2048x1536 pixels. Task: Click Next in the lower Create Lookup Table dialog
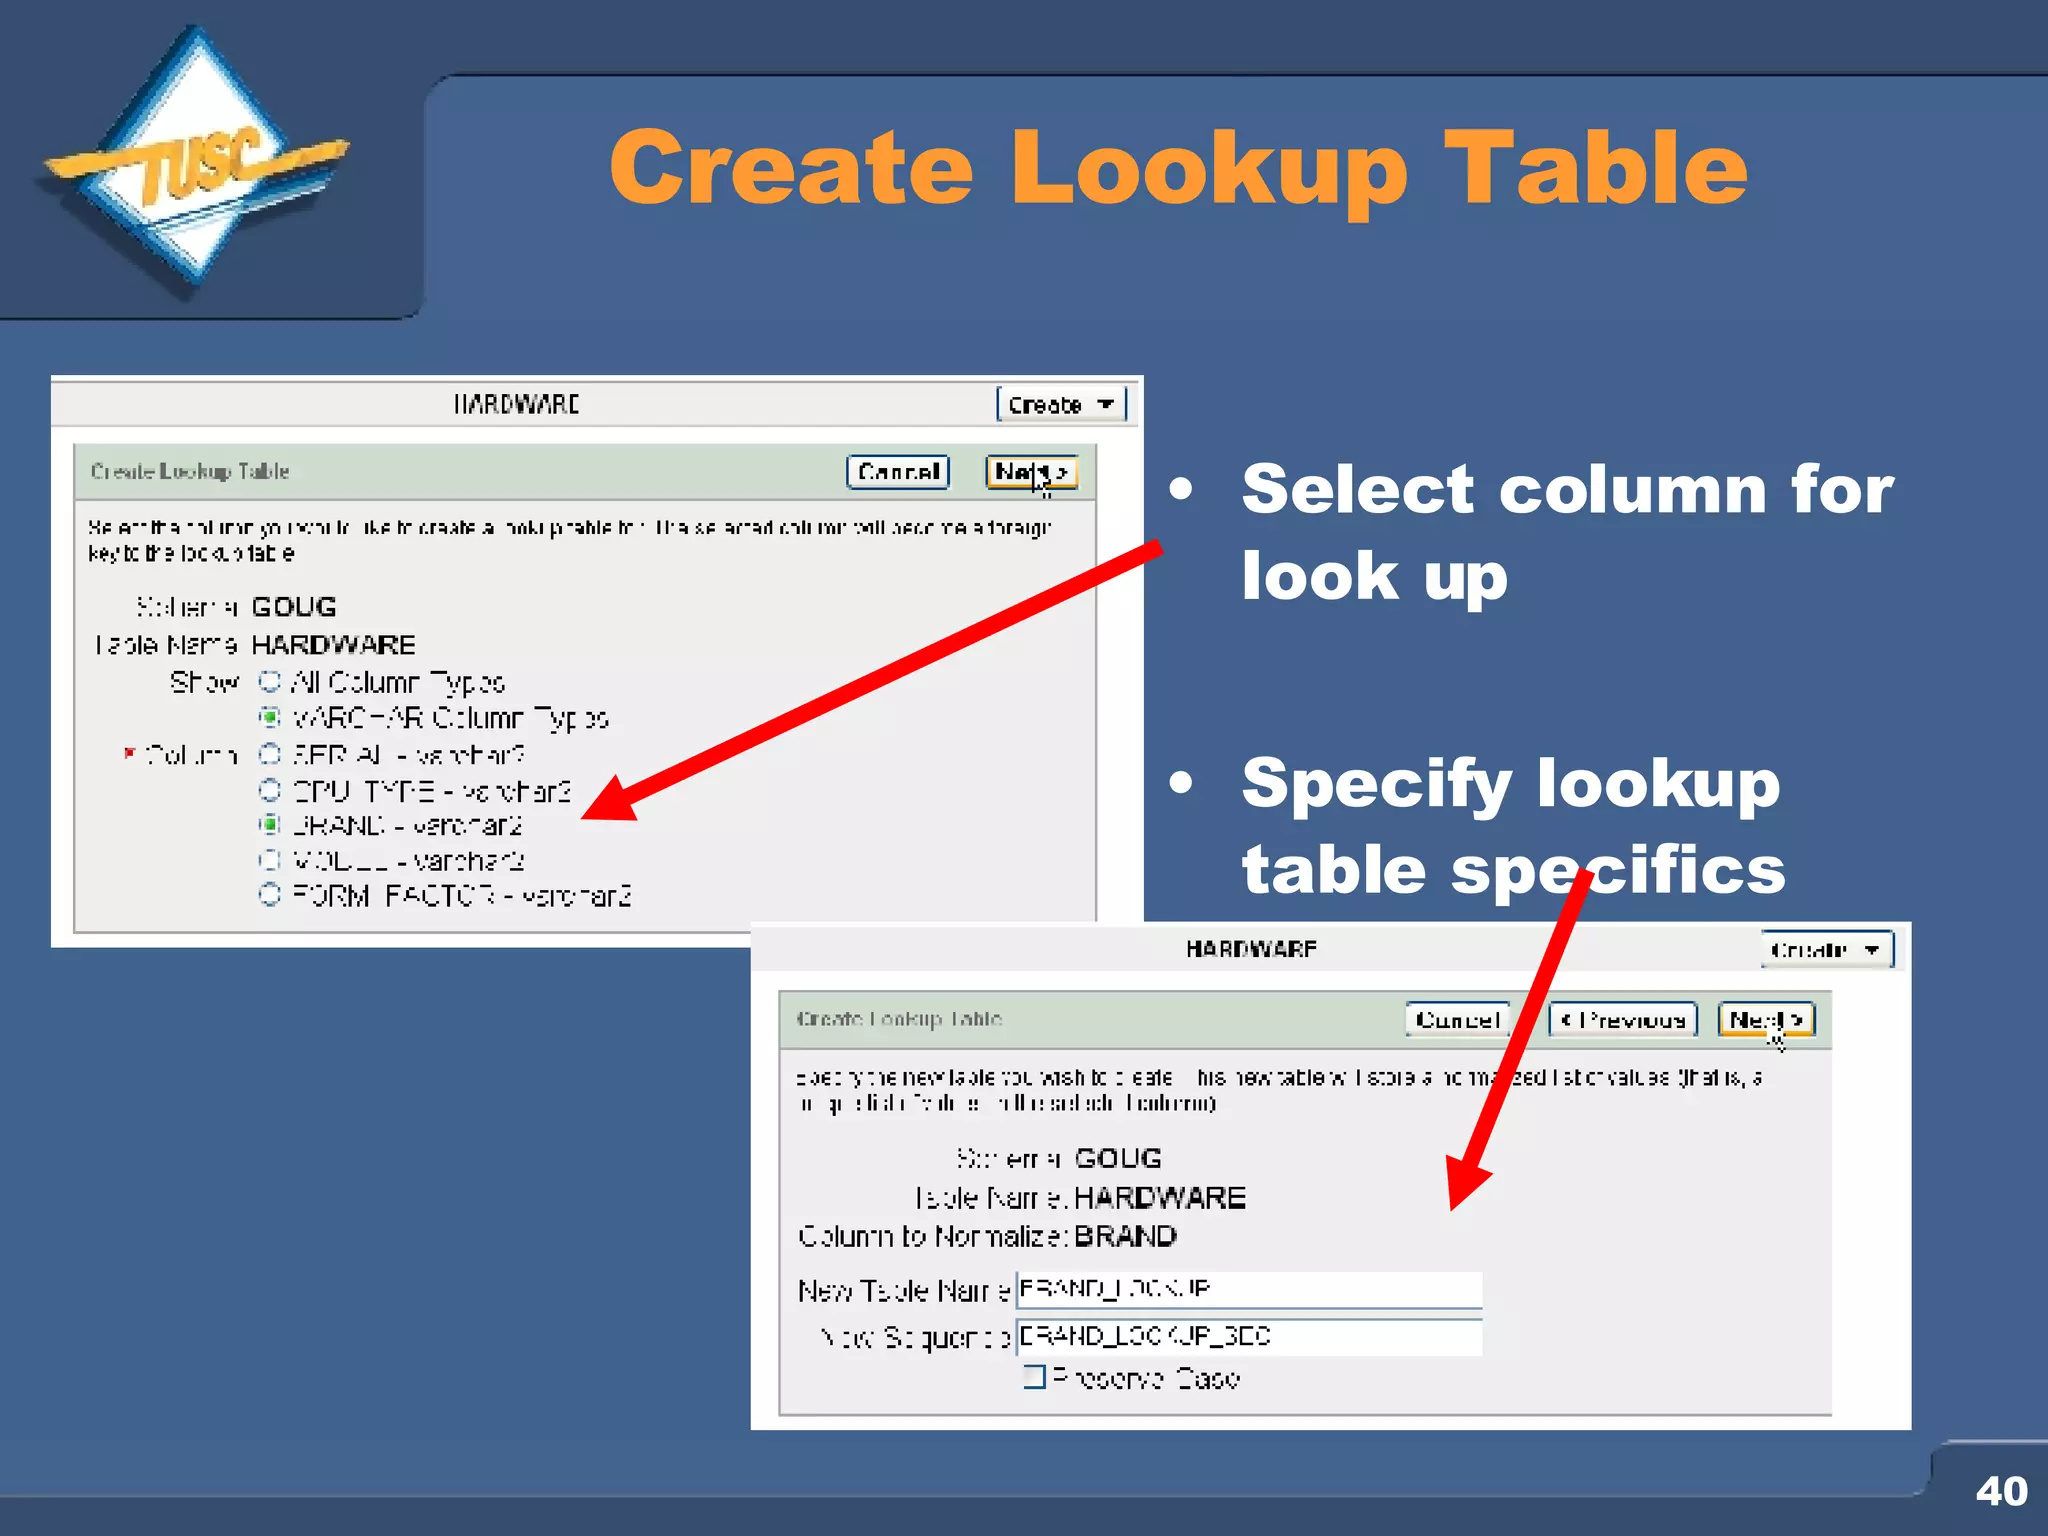click(1766, 1020)
